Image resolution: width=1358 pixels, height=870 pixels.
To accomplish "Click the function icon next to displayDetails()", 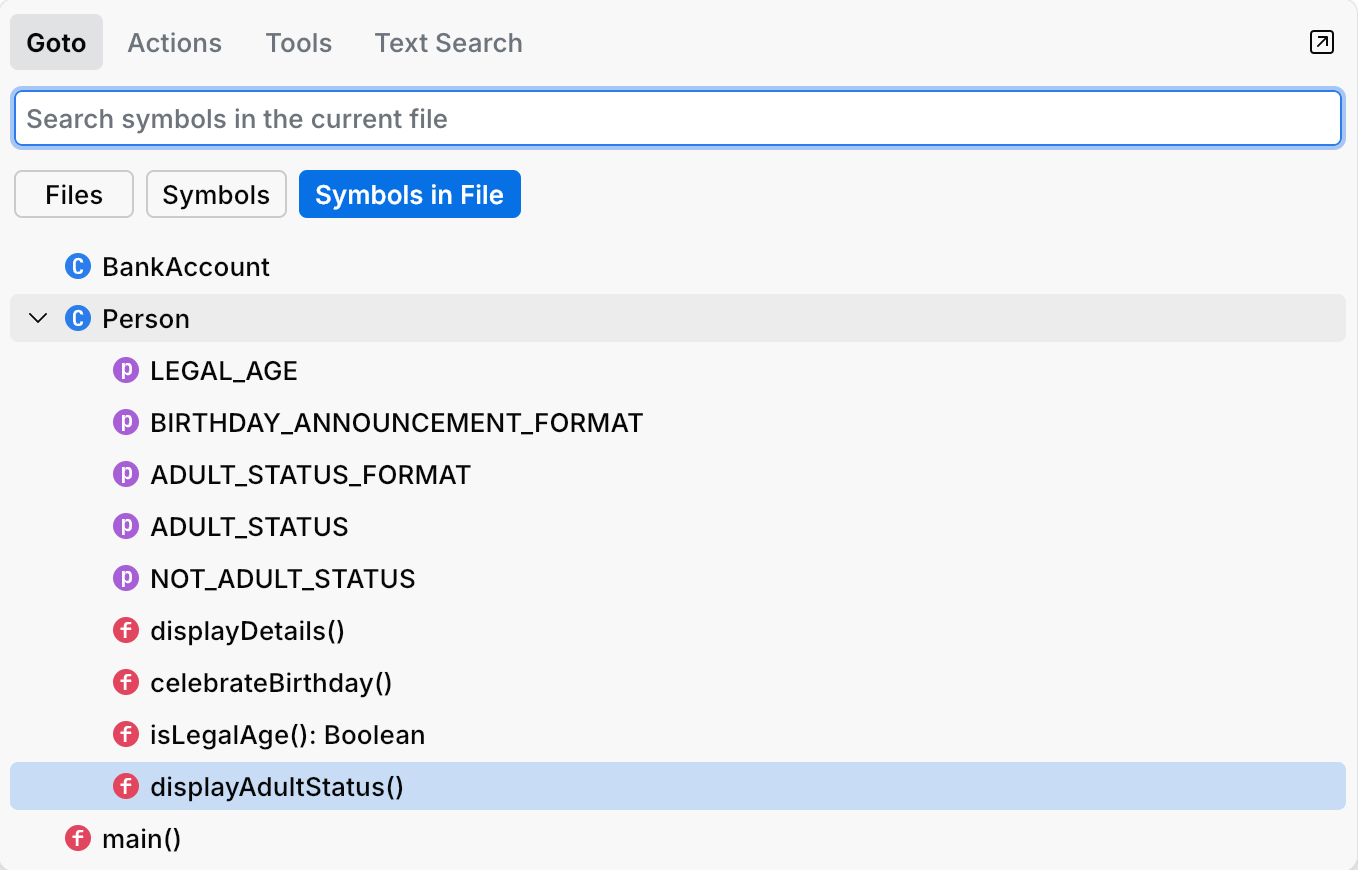I will pos(126,630).
